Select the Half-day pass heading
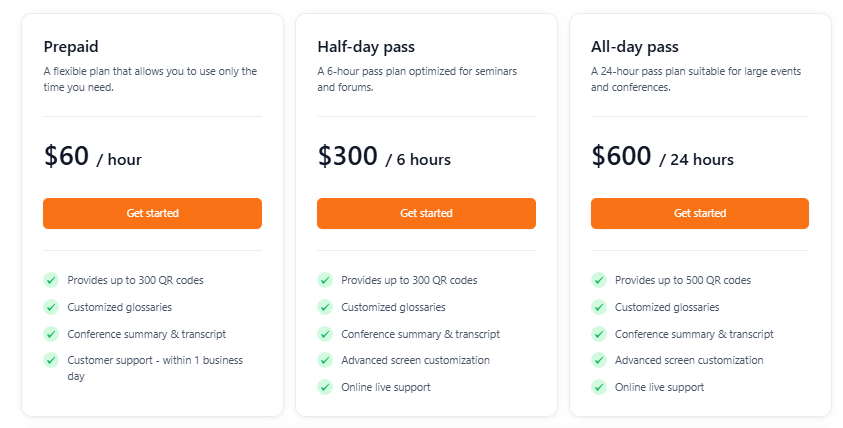The height and width of the screenshot is (428, 843). tap(366, 47)
